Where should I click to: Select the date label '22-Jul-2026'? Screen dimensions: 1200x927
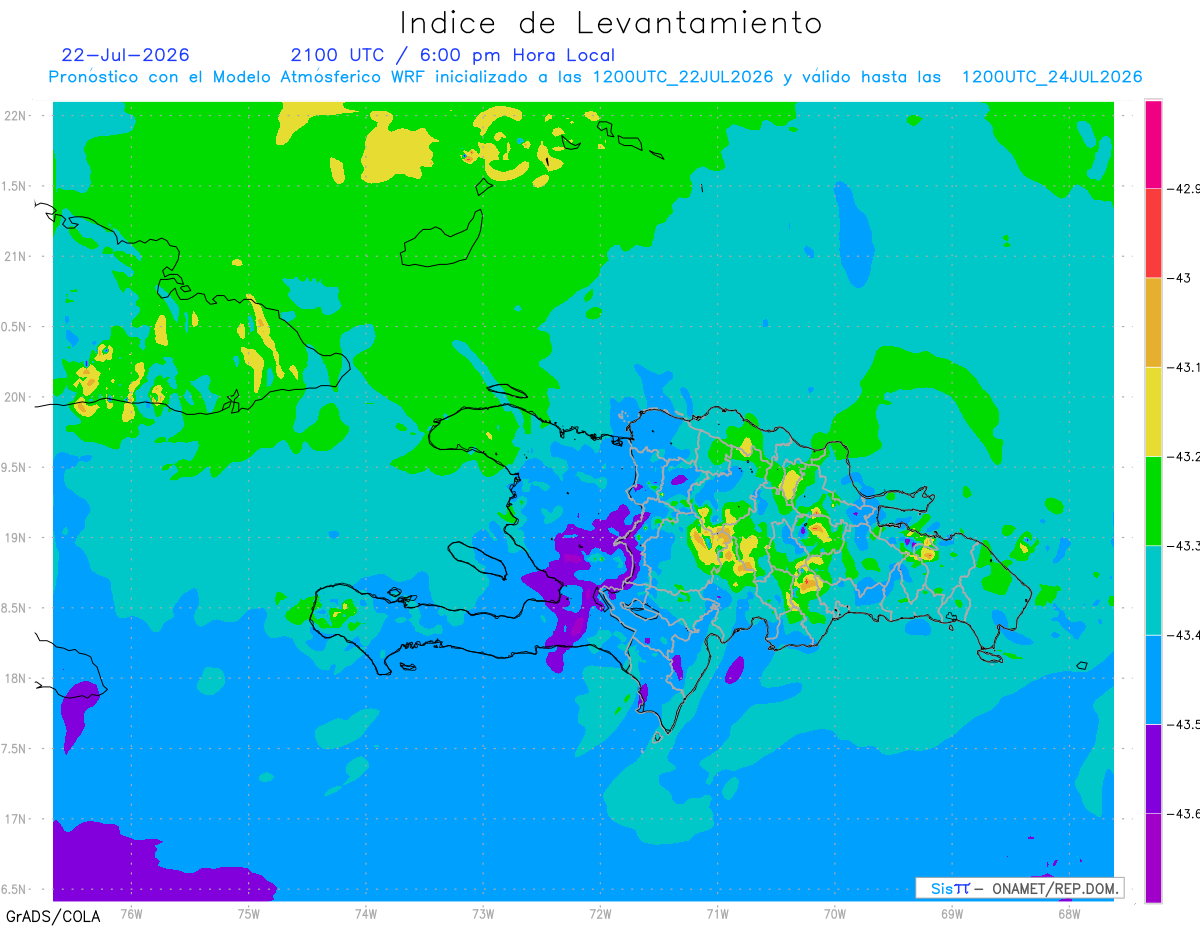125,55
